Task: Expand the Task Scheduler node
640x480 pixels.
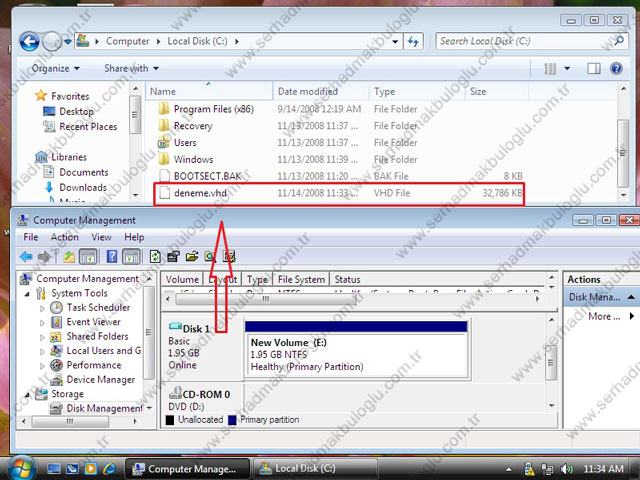Action: [x=42, y=308]
